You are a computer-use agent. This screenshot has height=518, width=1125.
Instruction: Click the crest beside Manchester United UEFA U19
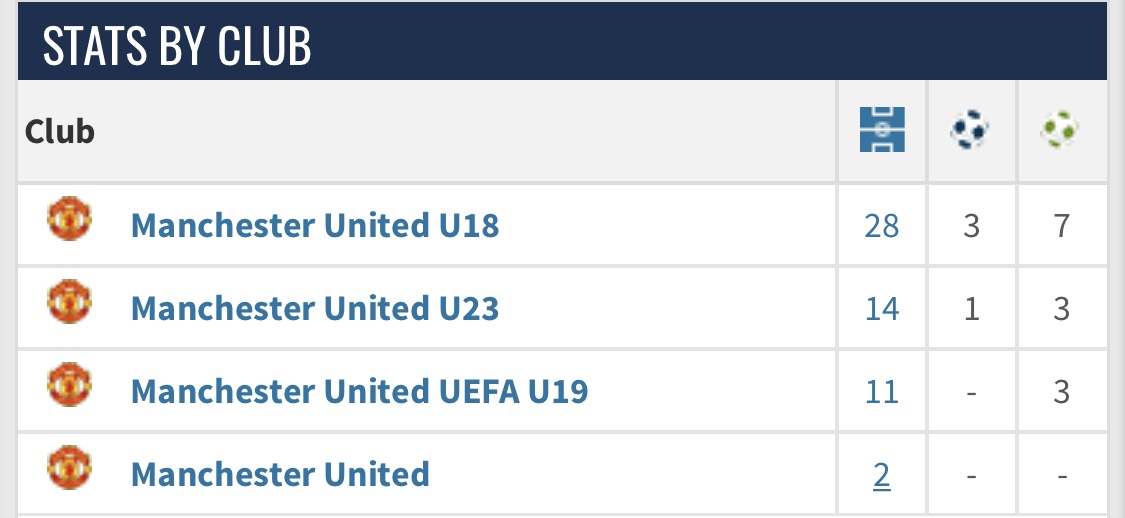(70, 385)
